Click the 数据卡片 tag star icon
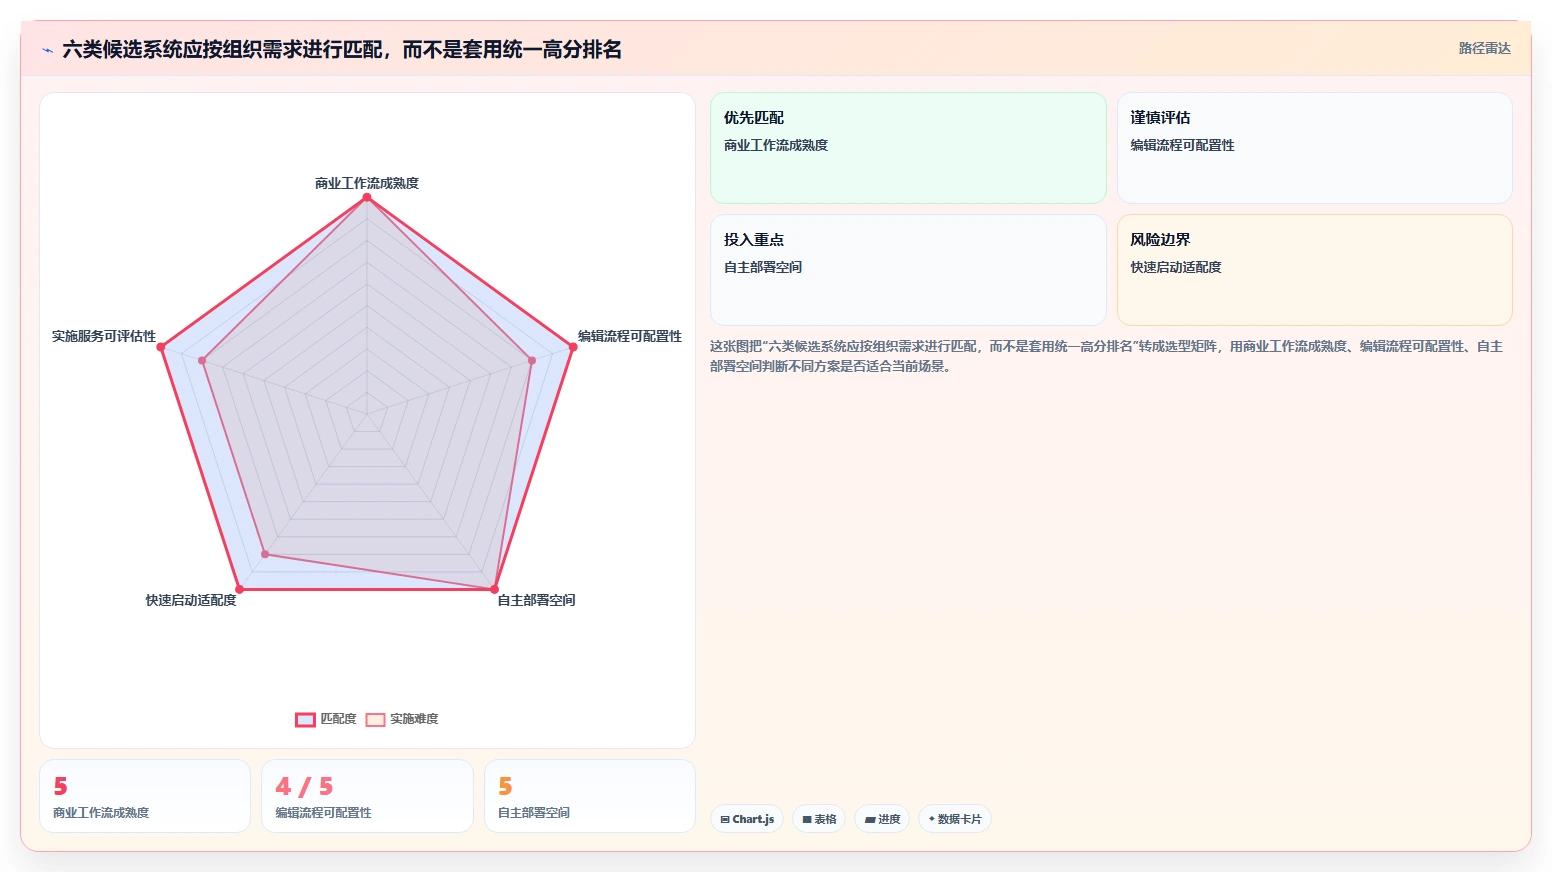1552x872 pixels. (x=932, y=819)
